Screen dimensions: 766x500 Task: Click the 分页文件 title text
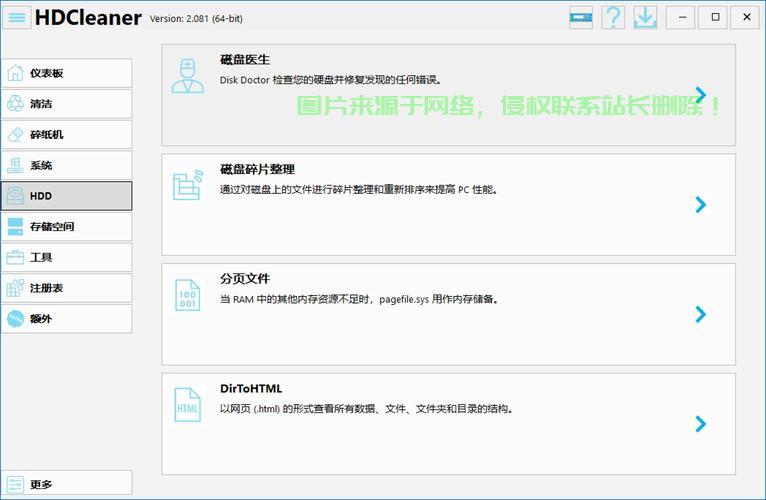click(x=245, y=279)
